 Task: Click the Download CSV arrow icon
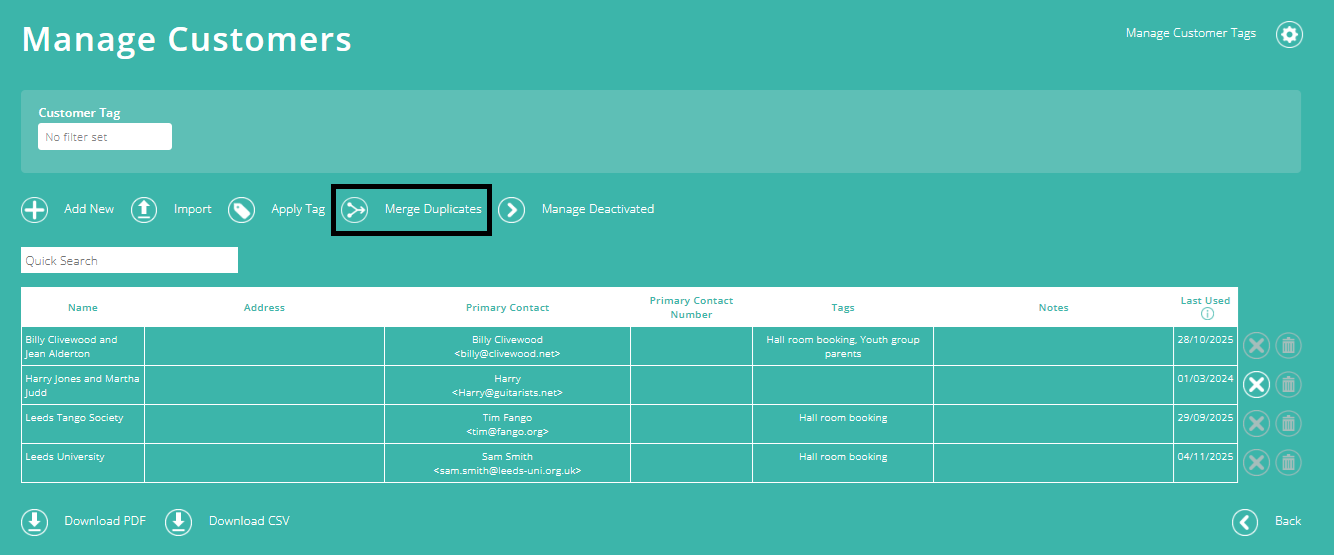(179, 522)
